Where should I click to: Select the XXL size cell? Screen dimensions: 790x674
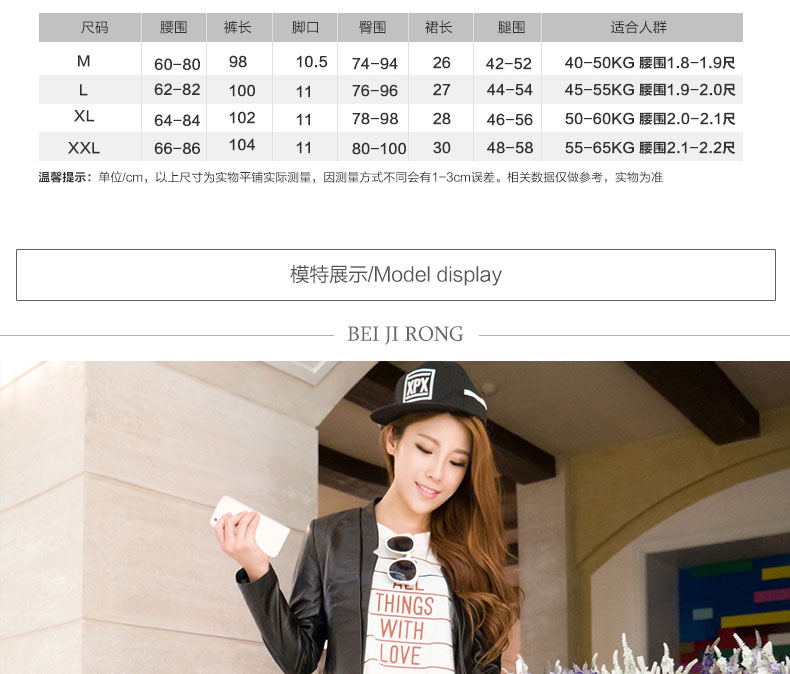point(84,148)
